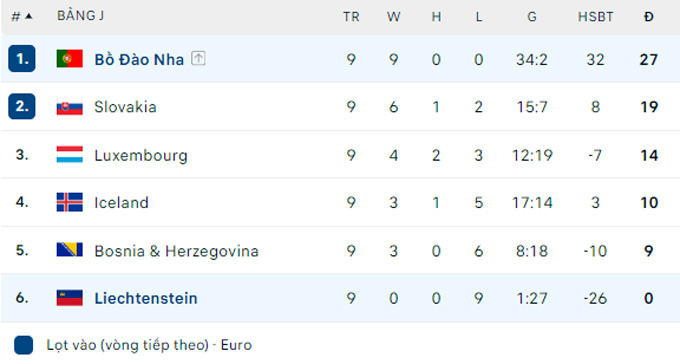This screenshot has height=364, width=680.
Task: Open the Liechtenstein team link
Action: click(x=146, y=298)
